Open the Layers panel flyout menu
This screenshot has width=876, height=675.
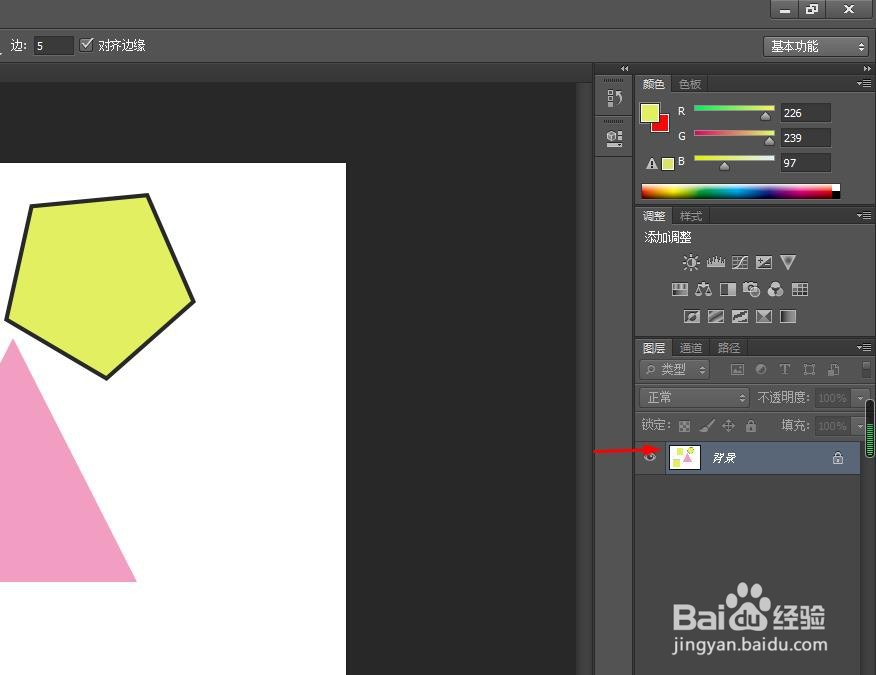click(864, 348)
